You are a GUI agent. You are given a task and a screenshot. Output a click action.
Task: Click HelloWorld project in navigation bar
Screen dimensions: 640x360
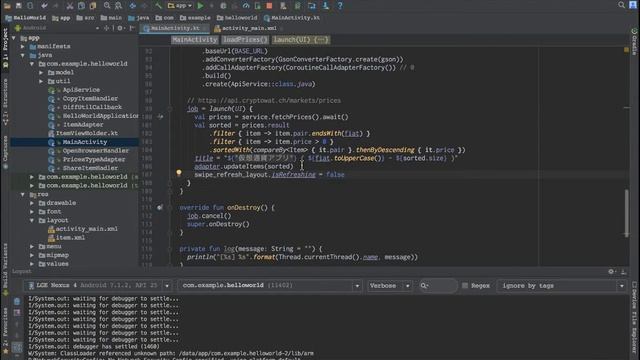click(26, 18)
